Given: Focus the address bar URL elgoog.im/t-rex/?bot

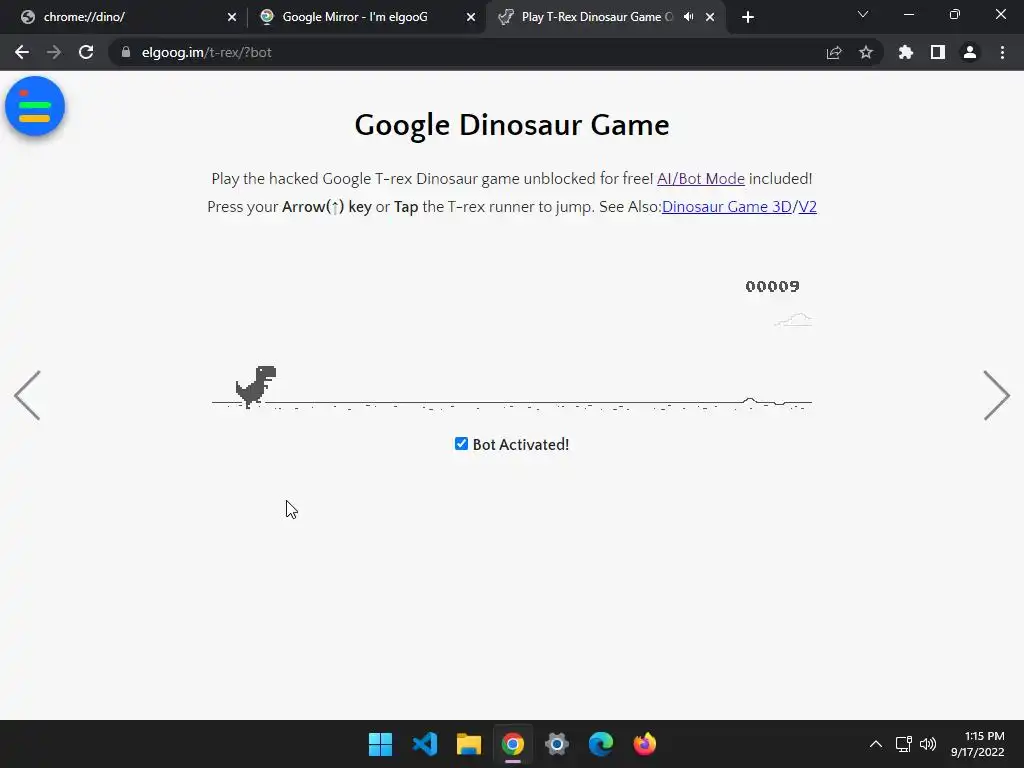Looking at the screenshot, I should (206, 52).
